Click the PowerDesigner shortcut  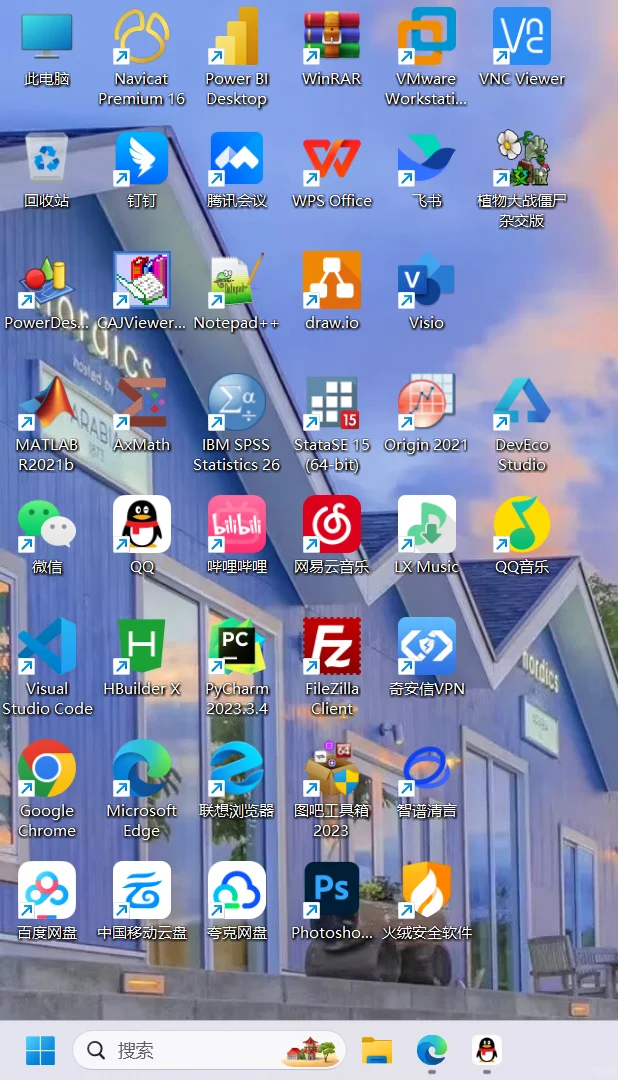(x=47, y=280)
